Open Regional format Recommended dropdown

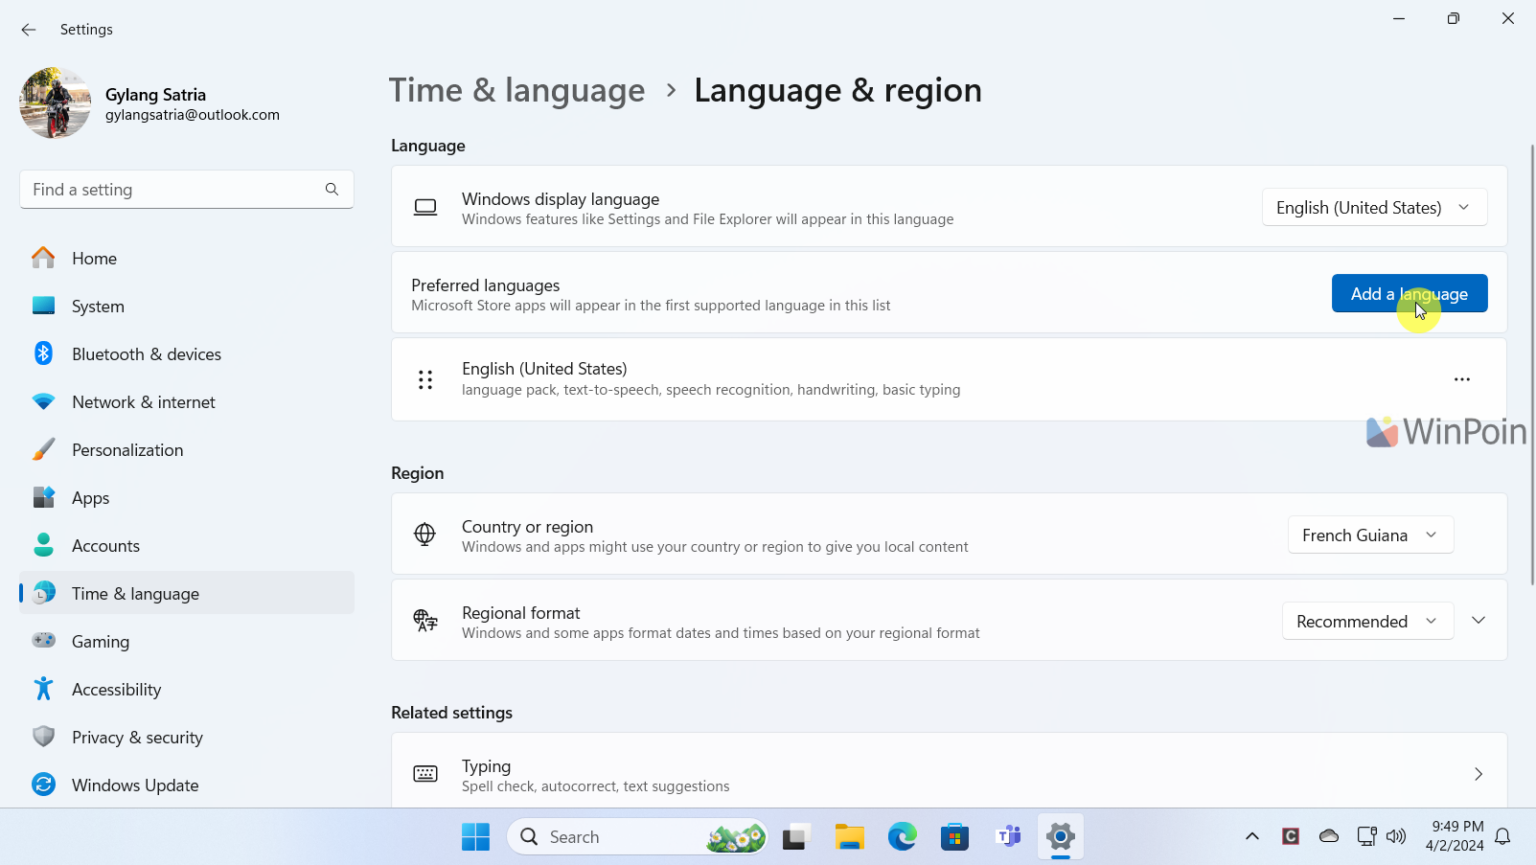(x=1367, y=621)
